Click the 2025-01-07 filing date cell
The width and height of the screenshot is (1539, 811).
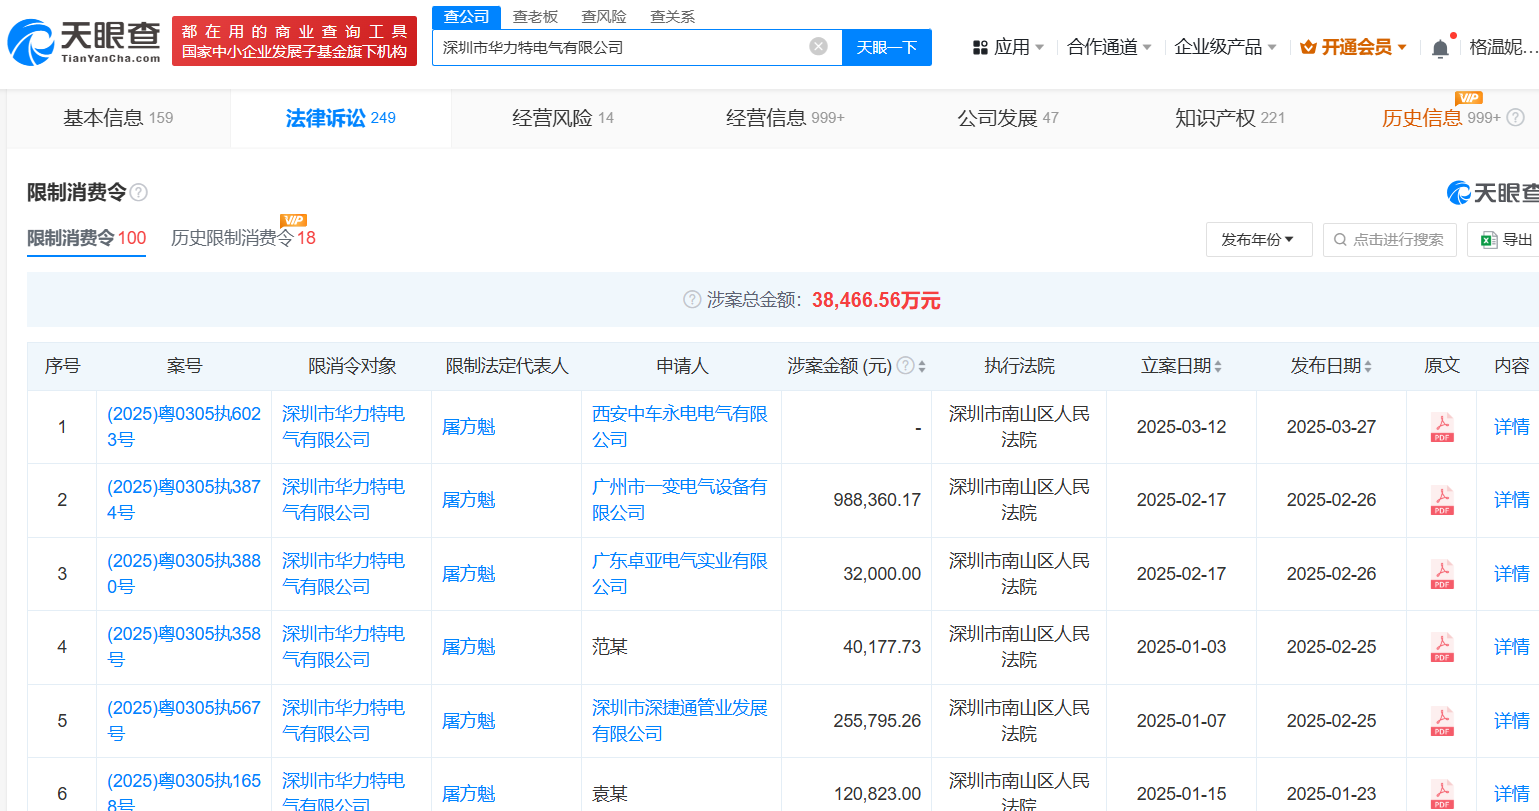click(1181, 721)
